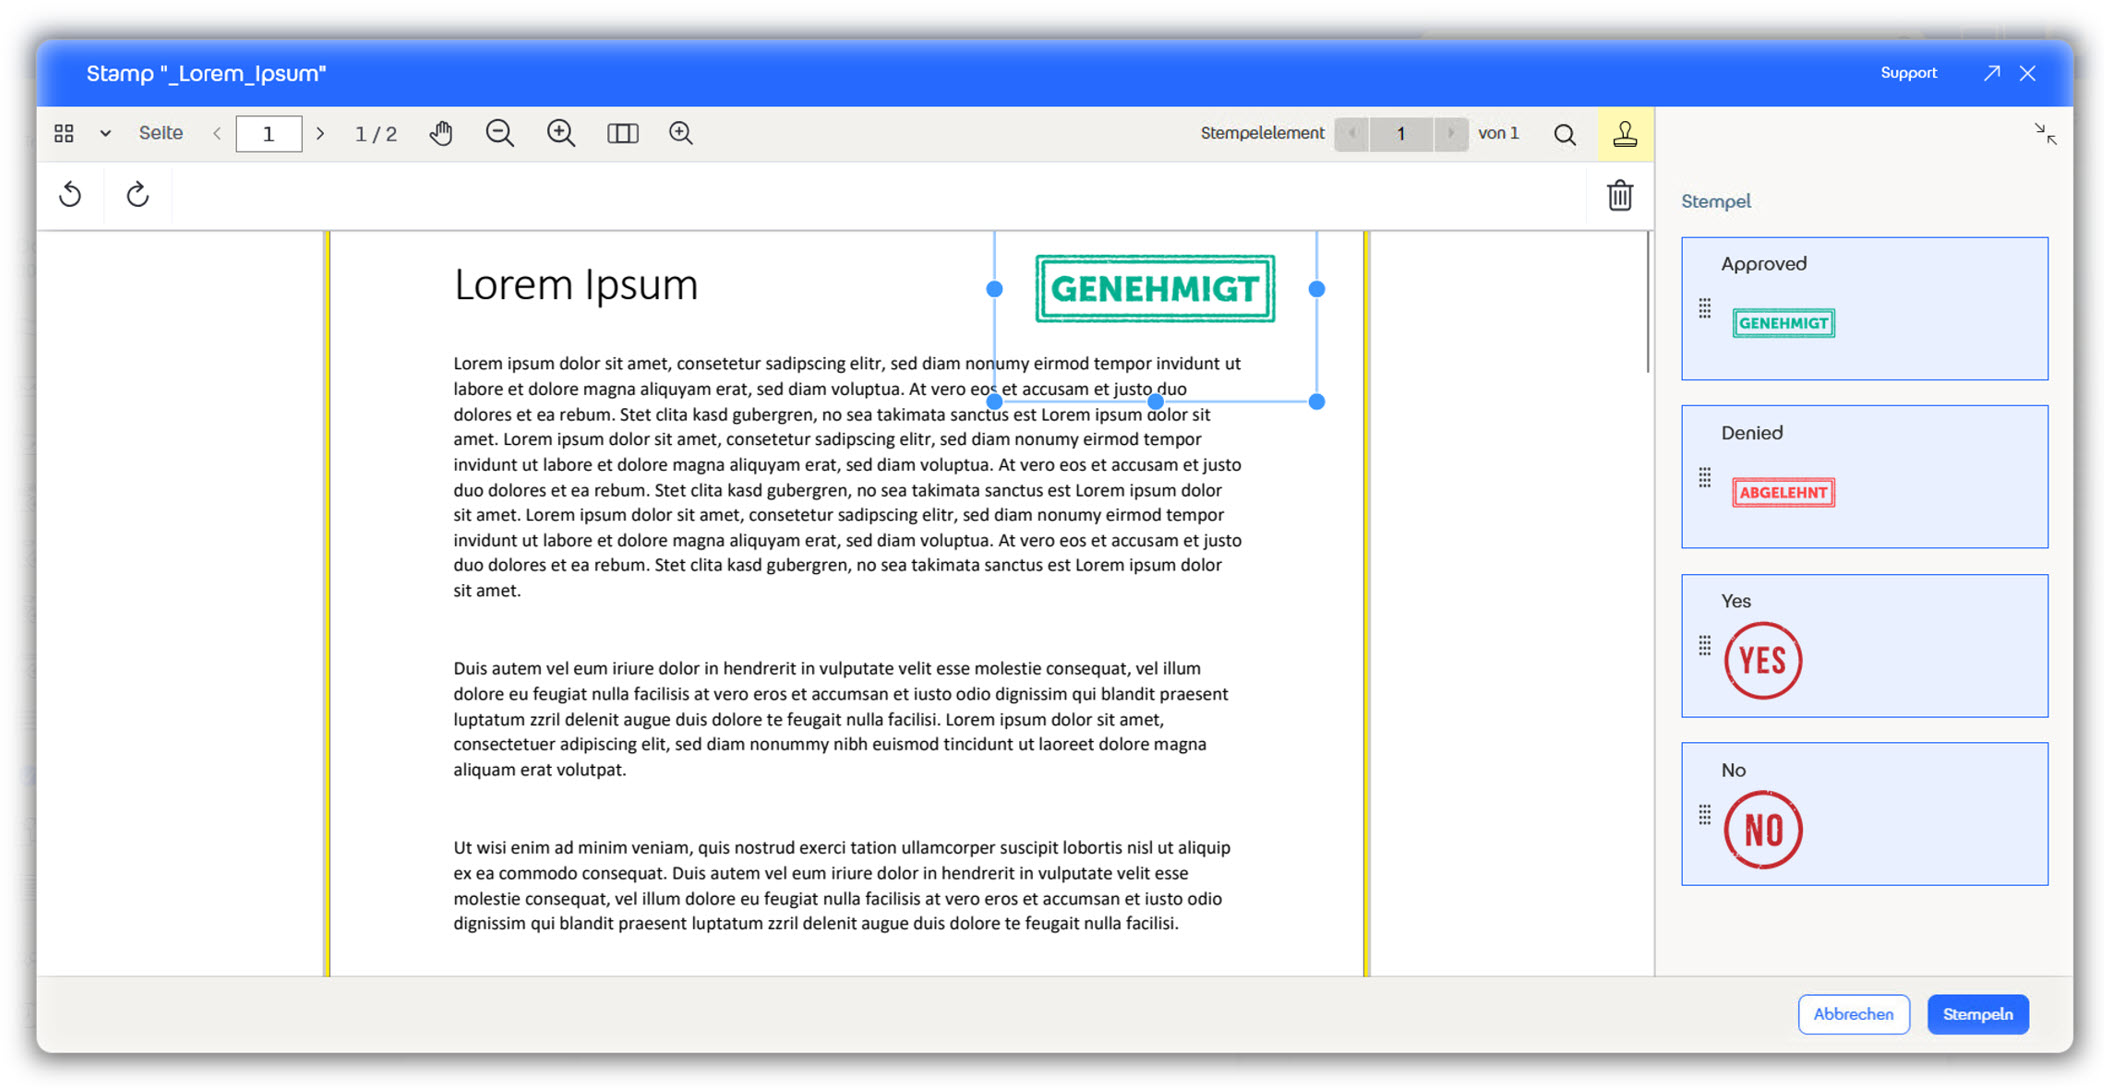
Task: Toggle the two-page layout icon
Action: (x=622, y=133)
